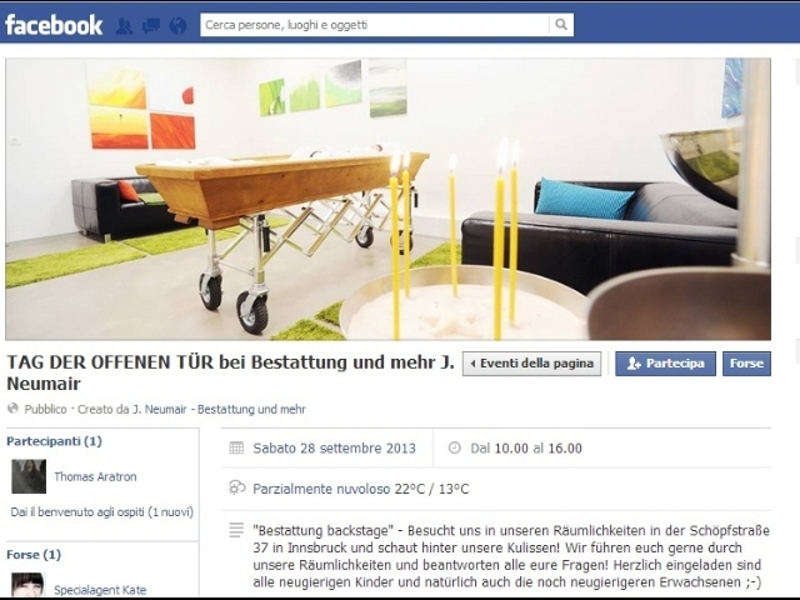
Task: Click the calendar icon beside the date
Action: click(236, 448)
